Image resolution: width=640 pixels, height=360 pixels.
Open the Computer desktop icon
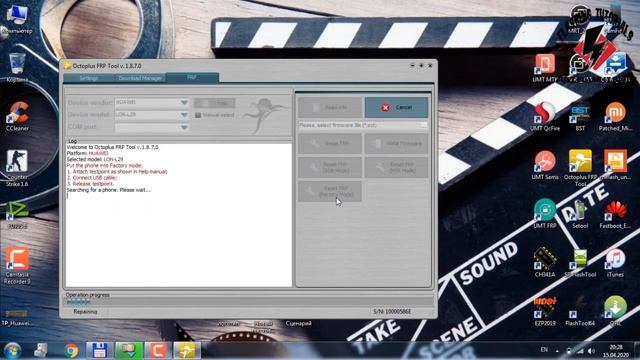click(x=17, y=19)
